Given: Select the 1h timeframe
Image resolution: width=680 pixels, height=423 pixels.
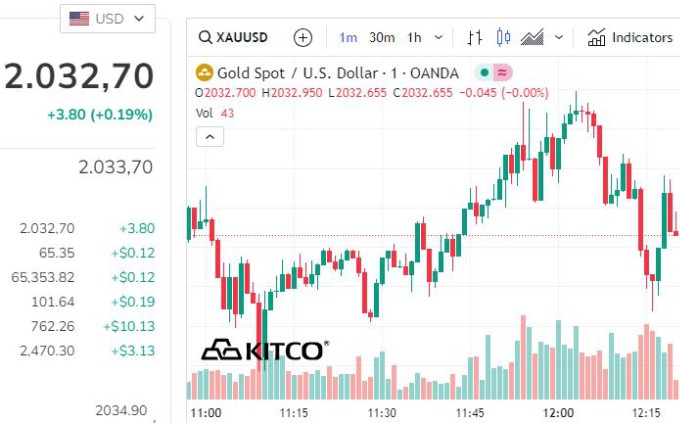Looking at the screenshot, I should [413, 38].
